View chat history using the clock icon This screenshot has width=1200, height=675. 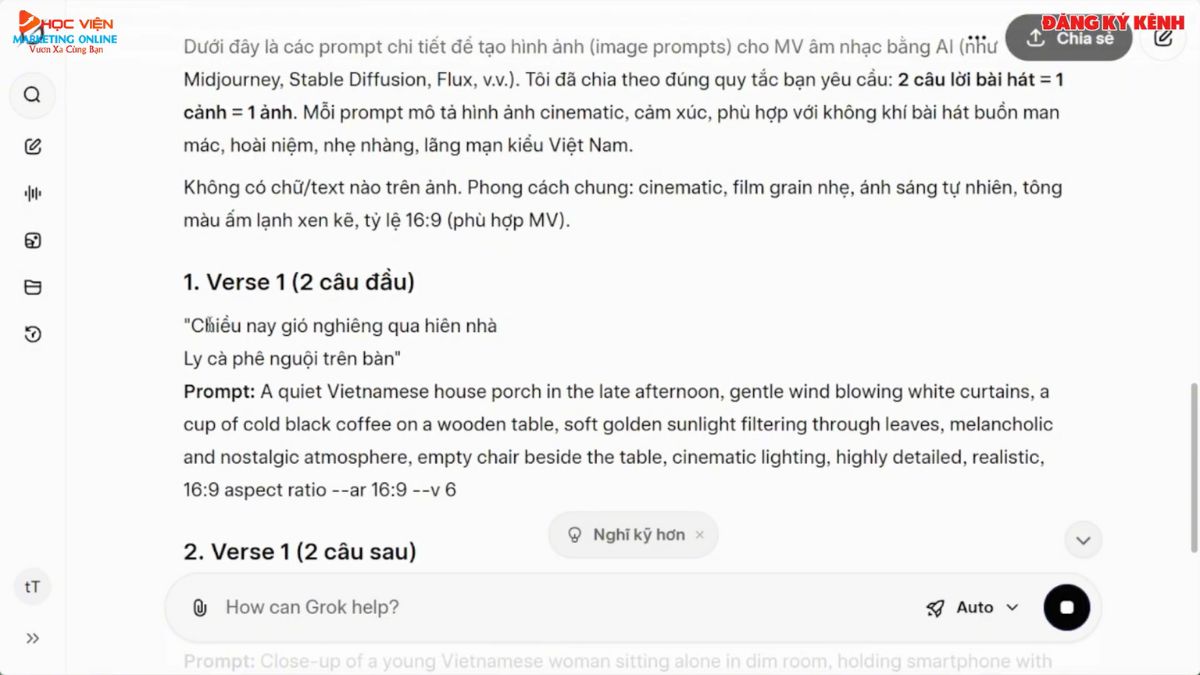coord(32,335)
